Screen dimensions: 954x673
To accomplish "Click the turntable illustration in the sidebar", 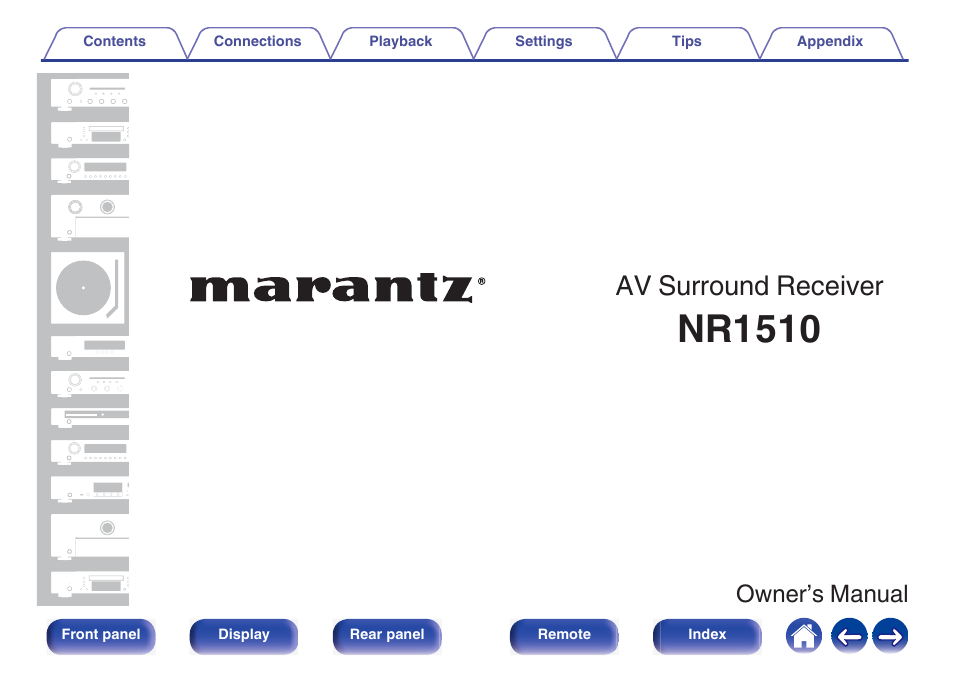I will click(x=88, y=288).
